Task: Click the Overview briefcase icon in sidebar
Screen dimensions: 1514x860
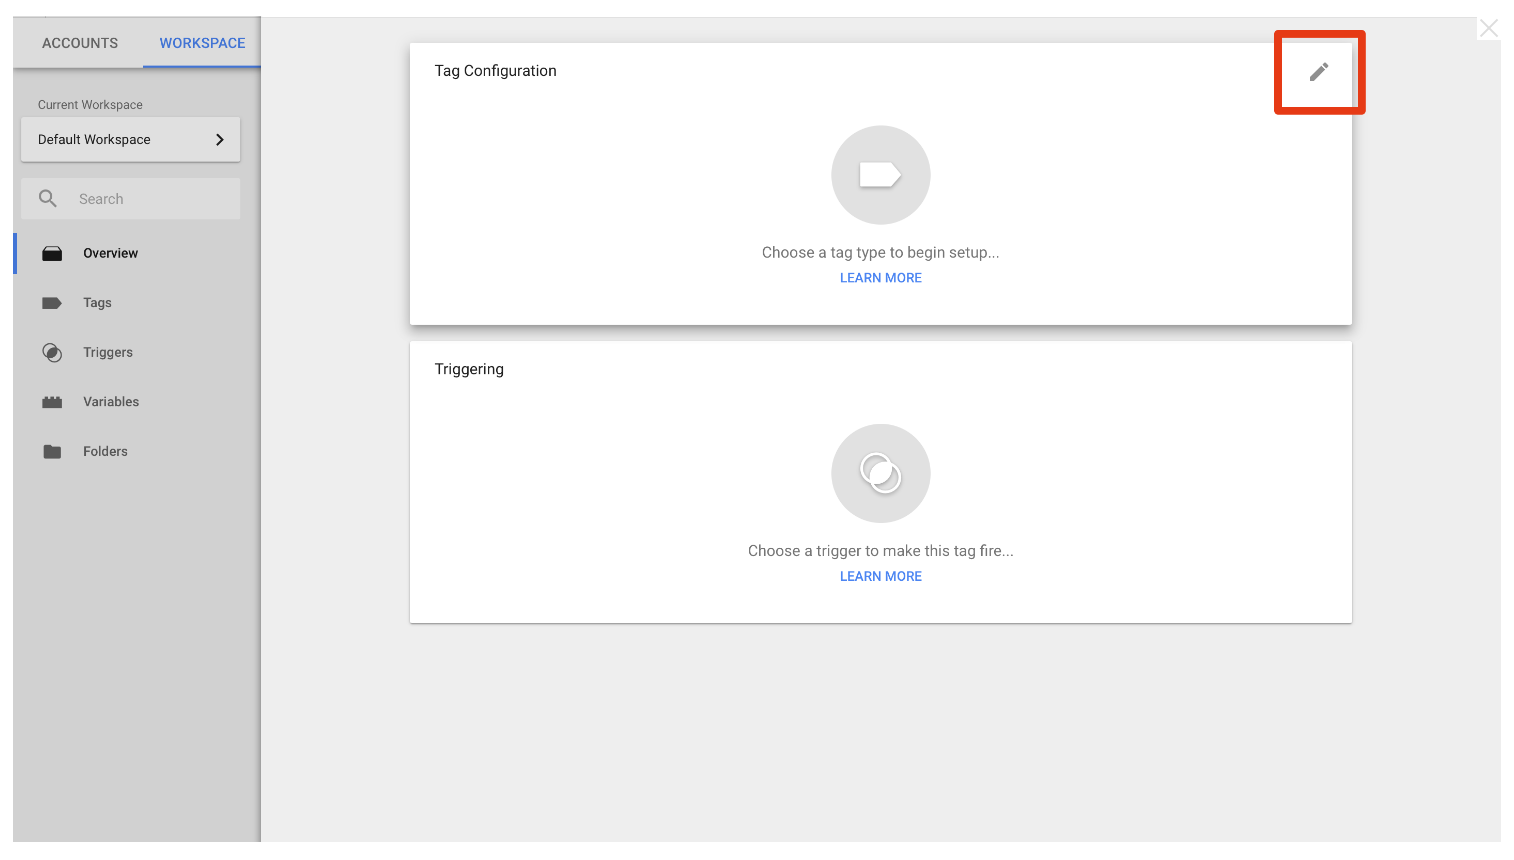Action: (52, 254)
